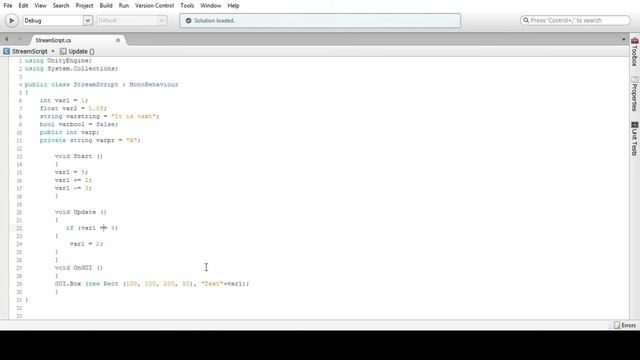
Task: Click 'using UnityEngine;' on line 1
Action: click(x=58, y=60)
